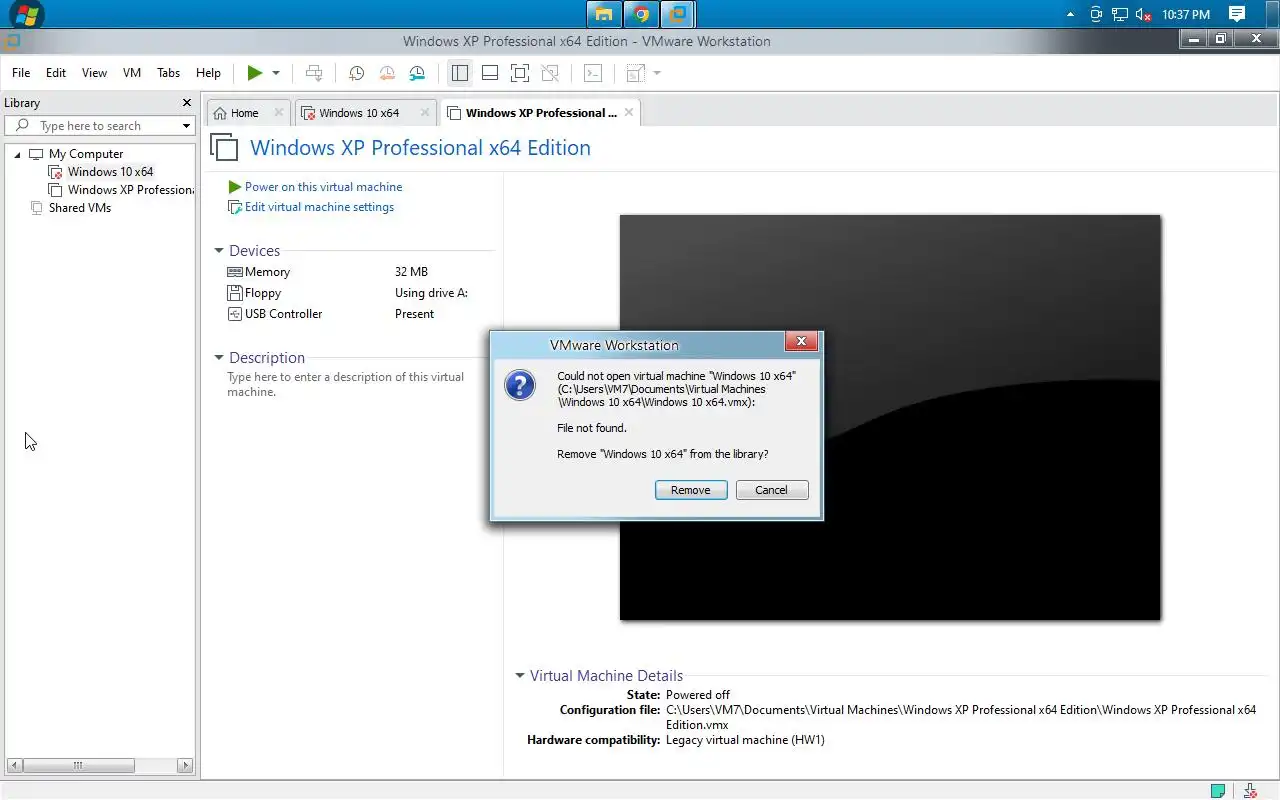The height and width of the screenshot is (800, 1280).
Task: Show hidden tray icons arrow
Action: point(1071,15)
